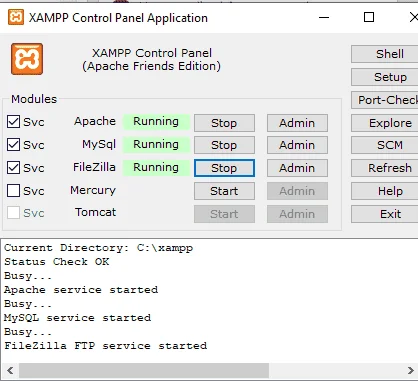Click the disabled Tomcat Svc checkbox

[13, 213]
